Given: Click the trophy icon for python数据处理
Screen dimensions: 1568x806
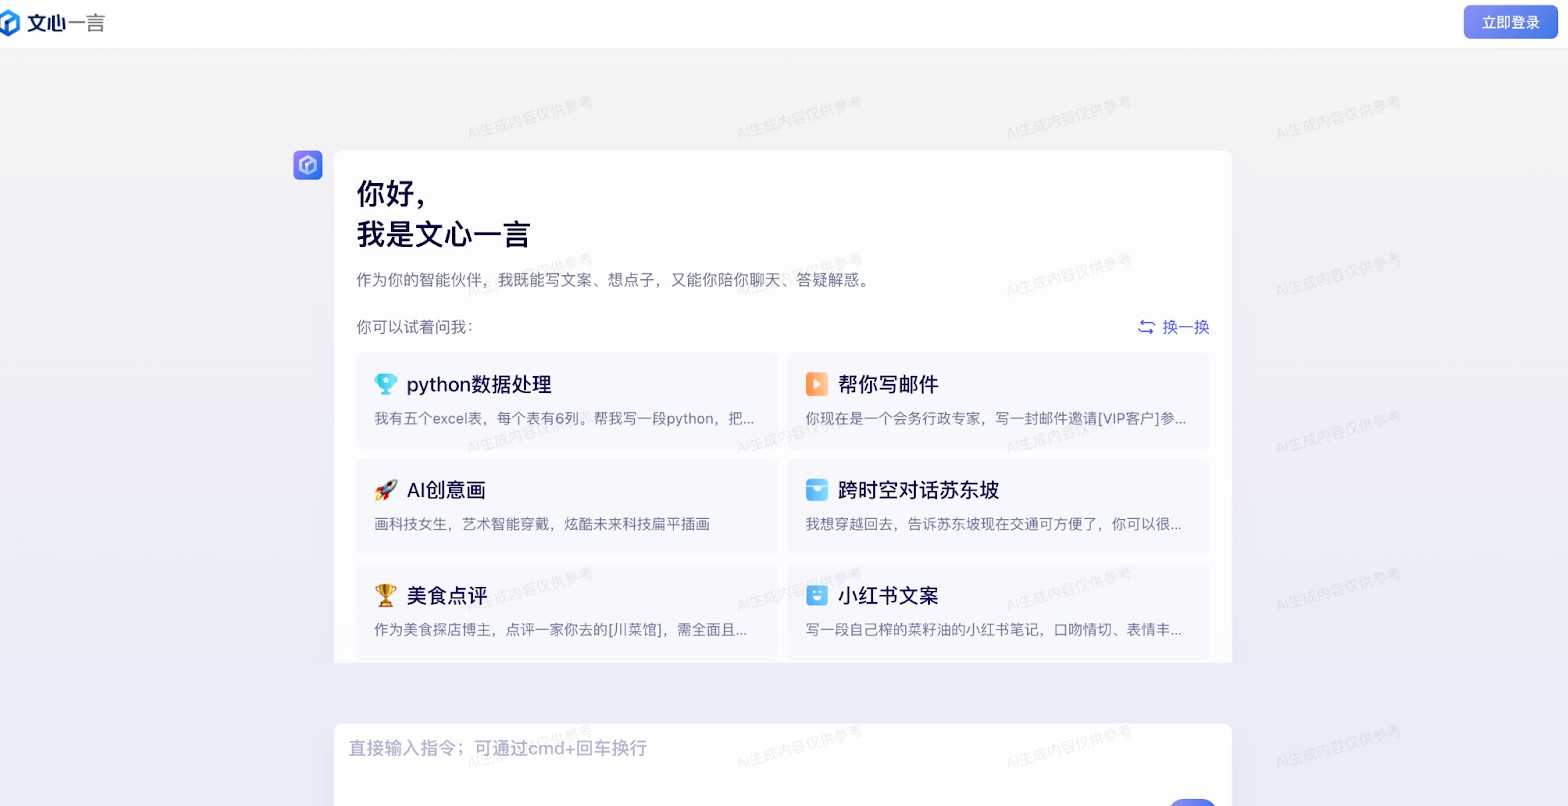Looking at the screenshot, I should (x=386, y=384).
